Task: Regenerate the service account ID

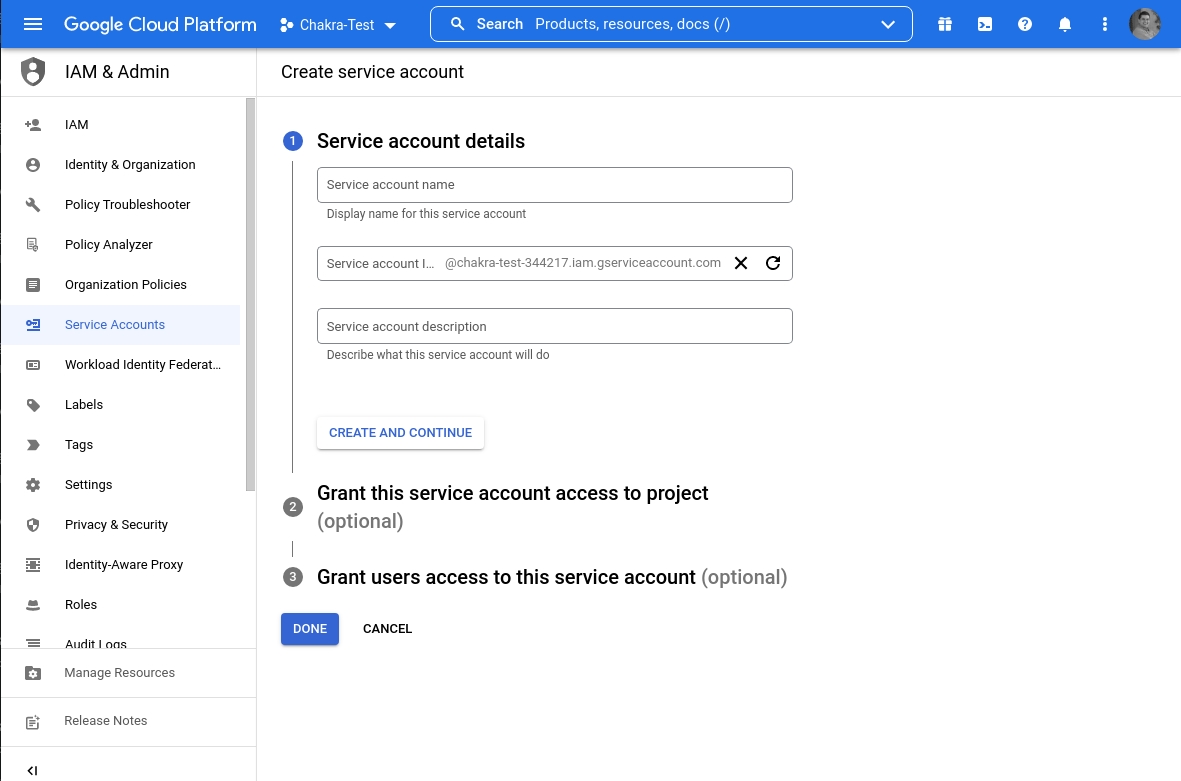Action: click(772, 263)
